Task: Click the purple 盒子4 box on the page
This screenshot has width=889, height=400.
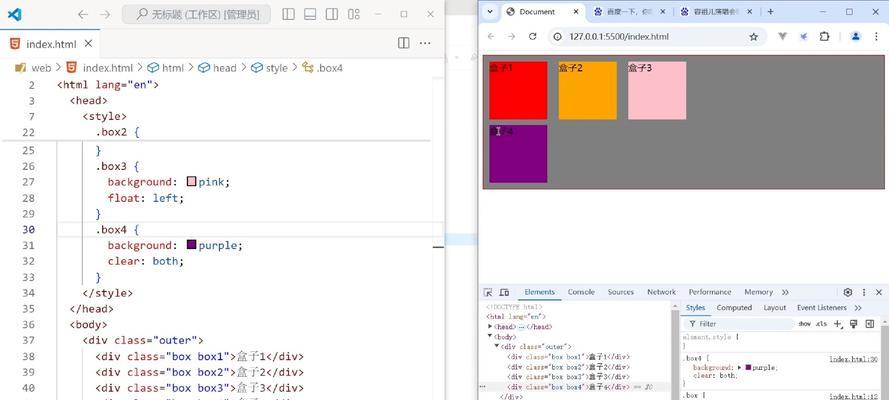Action: (x=518, y=154)
